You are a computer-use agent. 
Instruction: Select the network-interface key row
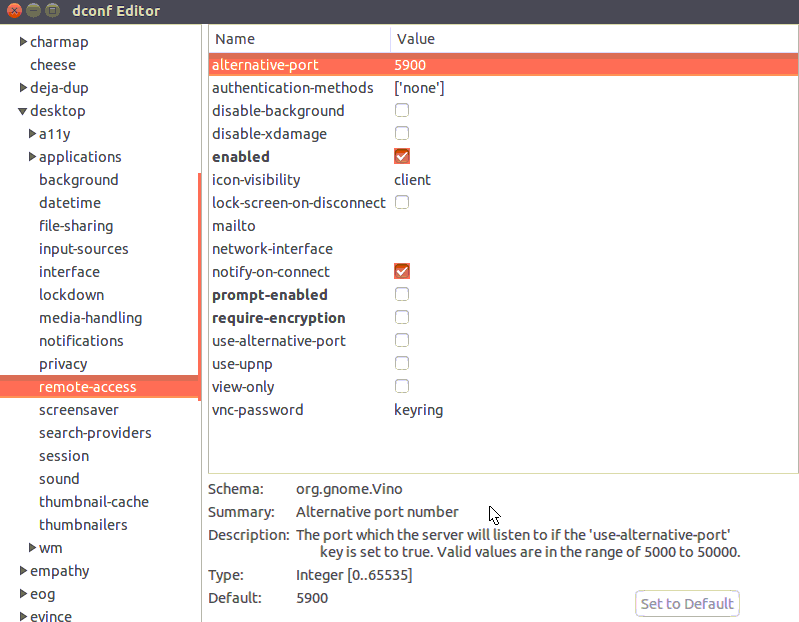503,249
